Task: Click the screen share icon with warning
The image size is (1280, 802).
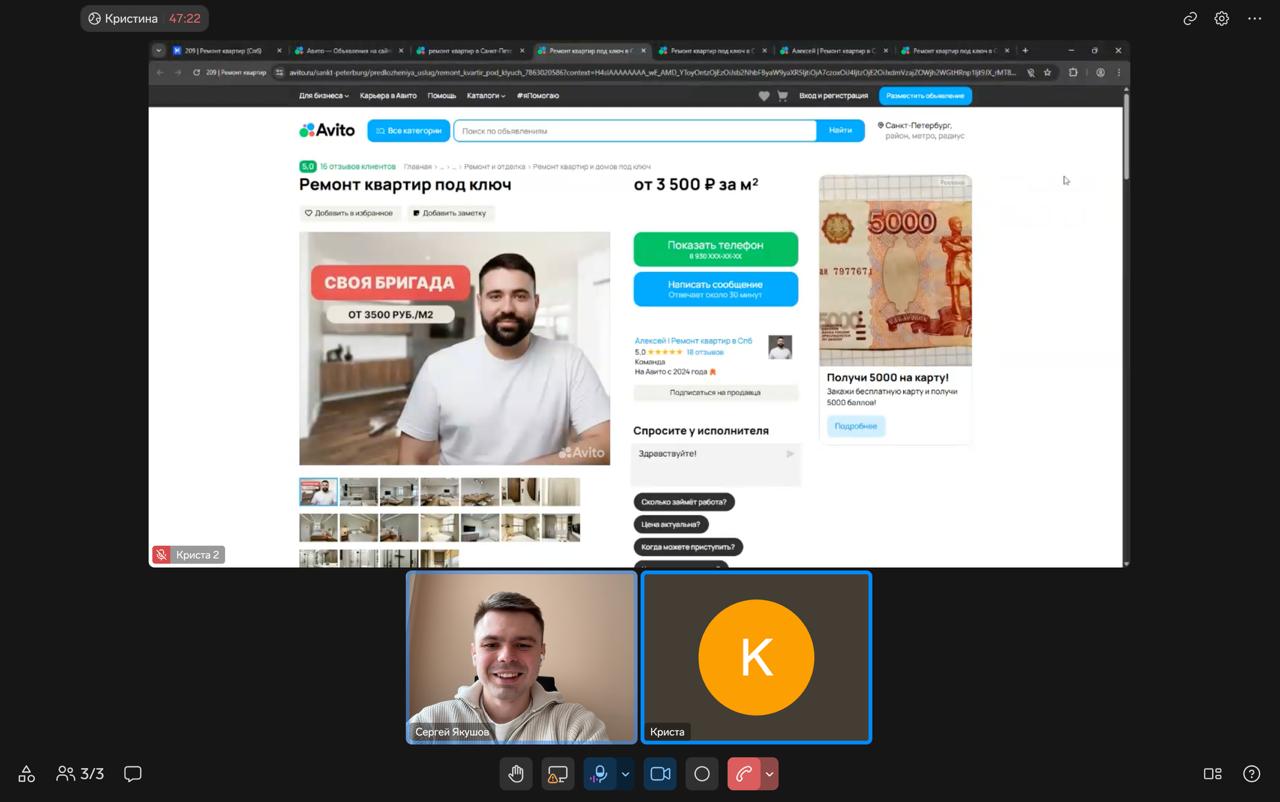Action: pos(558,774)
